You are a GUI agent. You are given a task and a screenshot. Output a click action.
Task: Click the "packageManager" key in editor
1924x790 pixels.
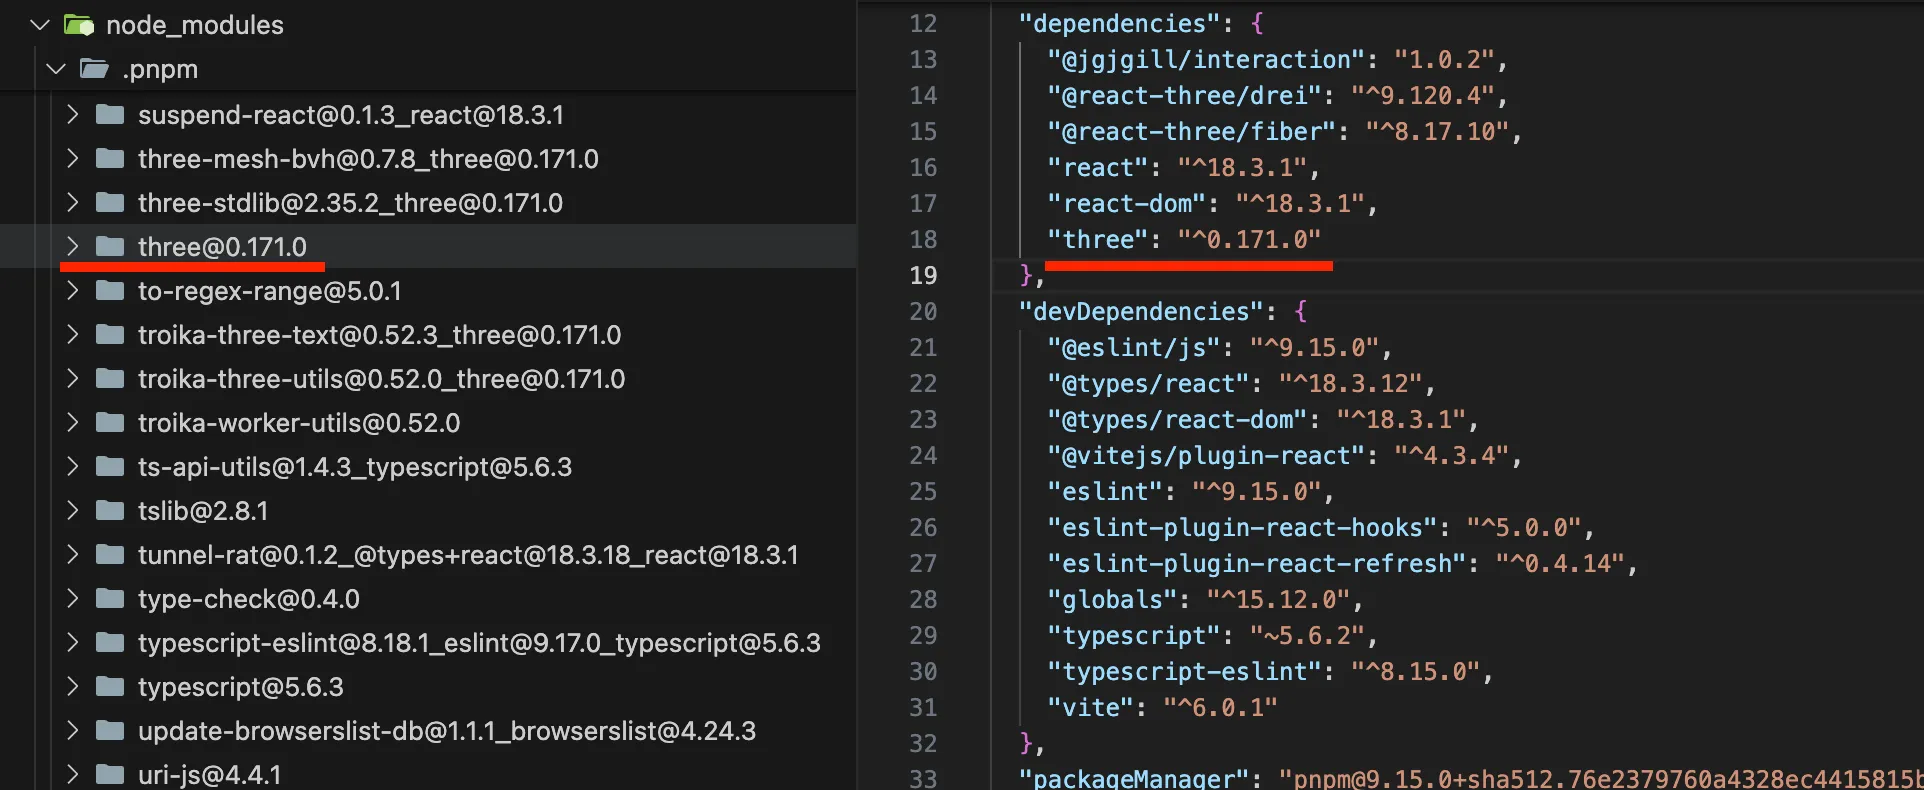pos(1133,778)
